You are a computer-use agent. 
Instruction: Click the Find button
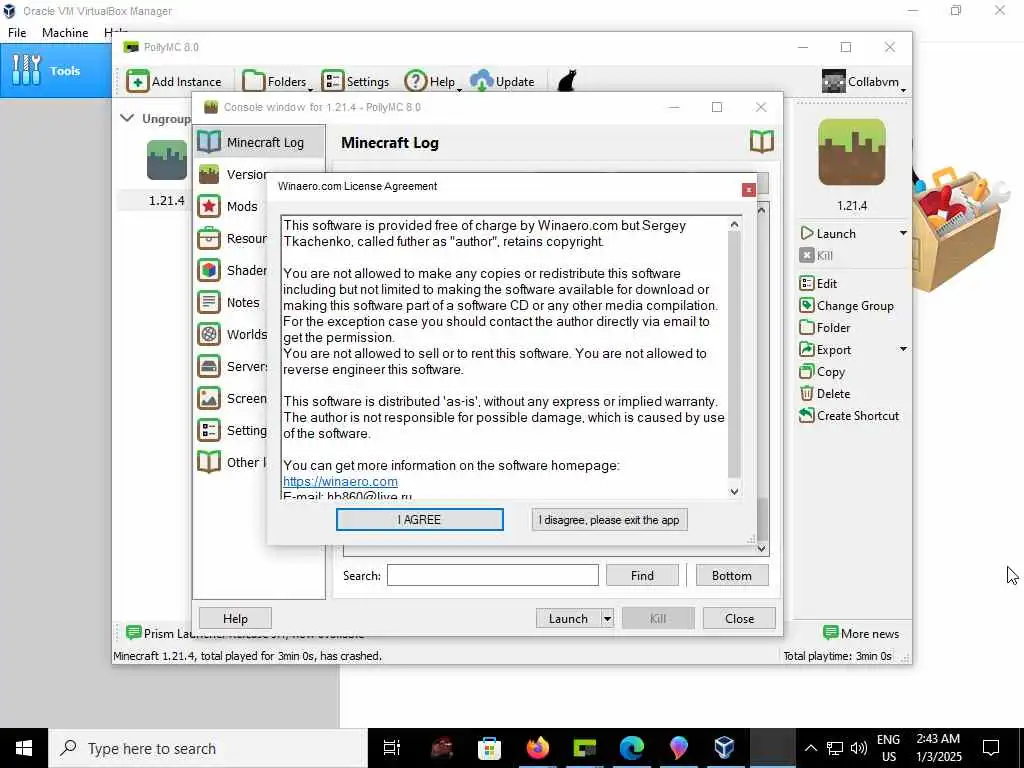pos(642,575)
